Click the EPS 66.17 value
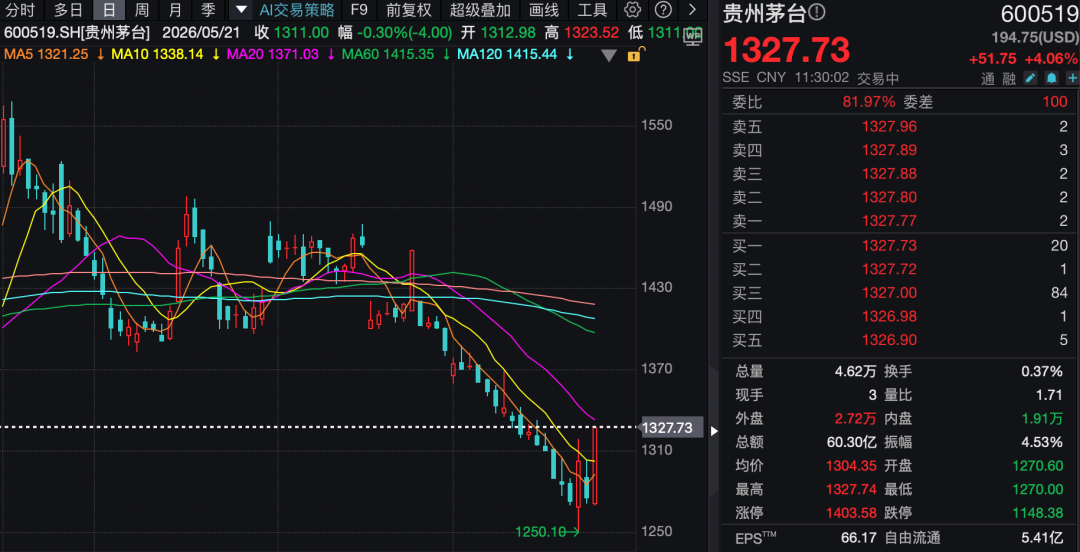This screenshot has width=1080, height=552. pos(858,537)
